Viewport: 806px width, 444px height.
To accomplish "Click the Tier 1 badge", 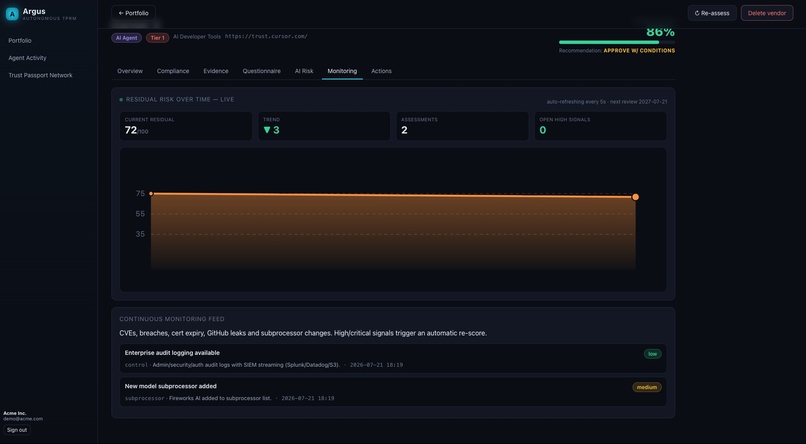I will coord(157,38).
